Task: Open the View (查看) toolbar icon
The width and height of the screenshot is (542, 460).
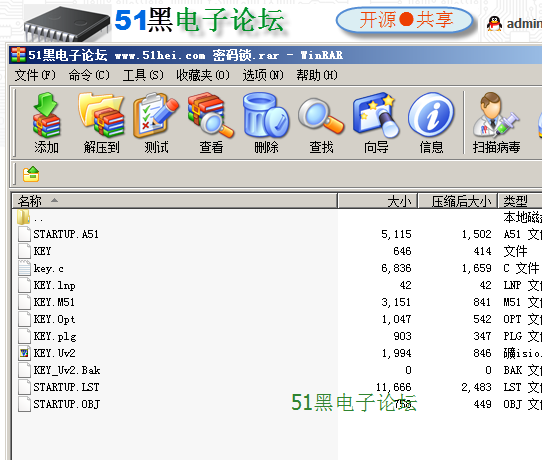Action: [211, 123]
